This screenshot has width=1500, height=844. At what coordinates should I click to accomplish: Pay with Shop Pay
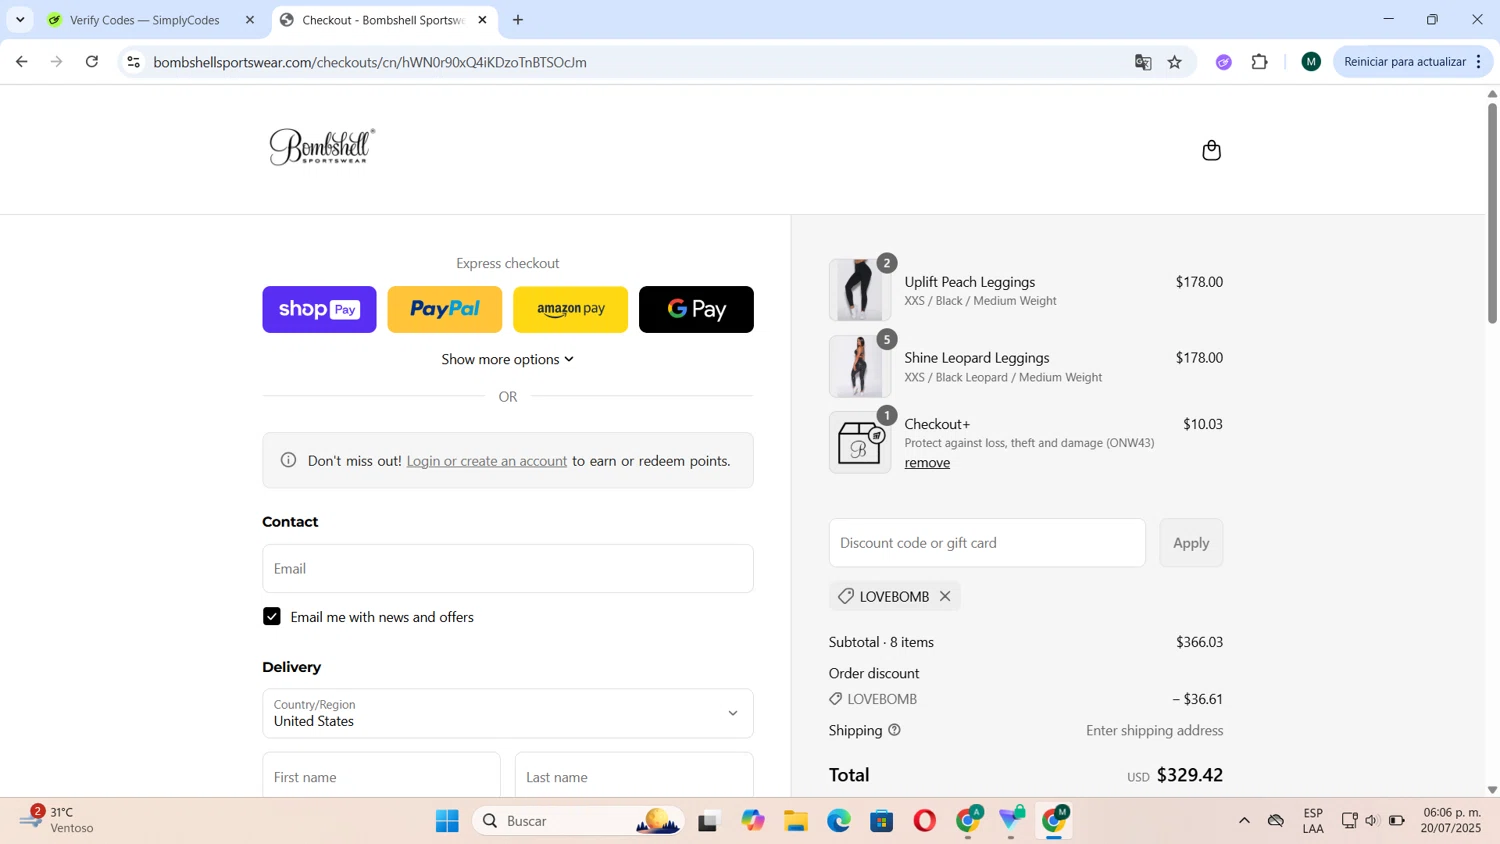pos(319,309)
